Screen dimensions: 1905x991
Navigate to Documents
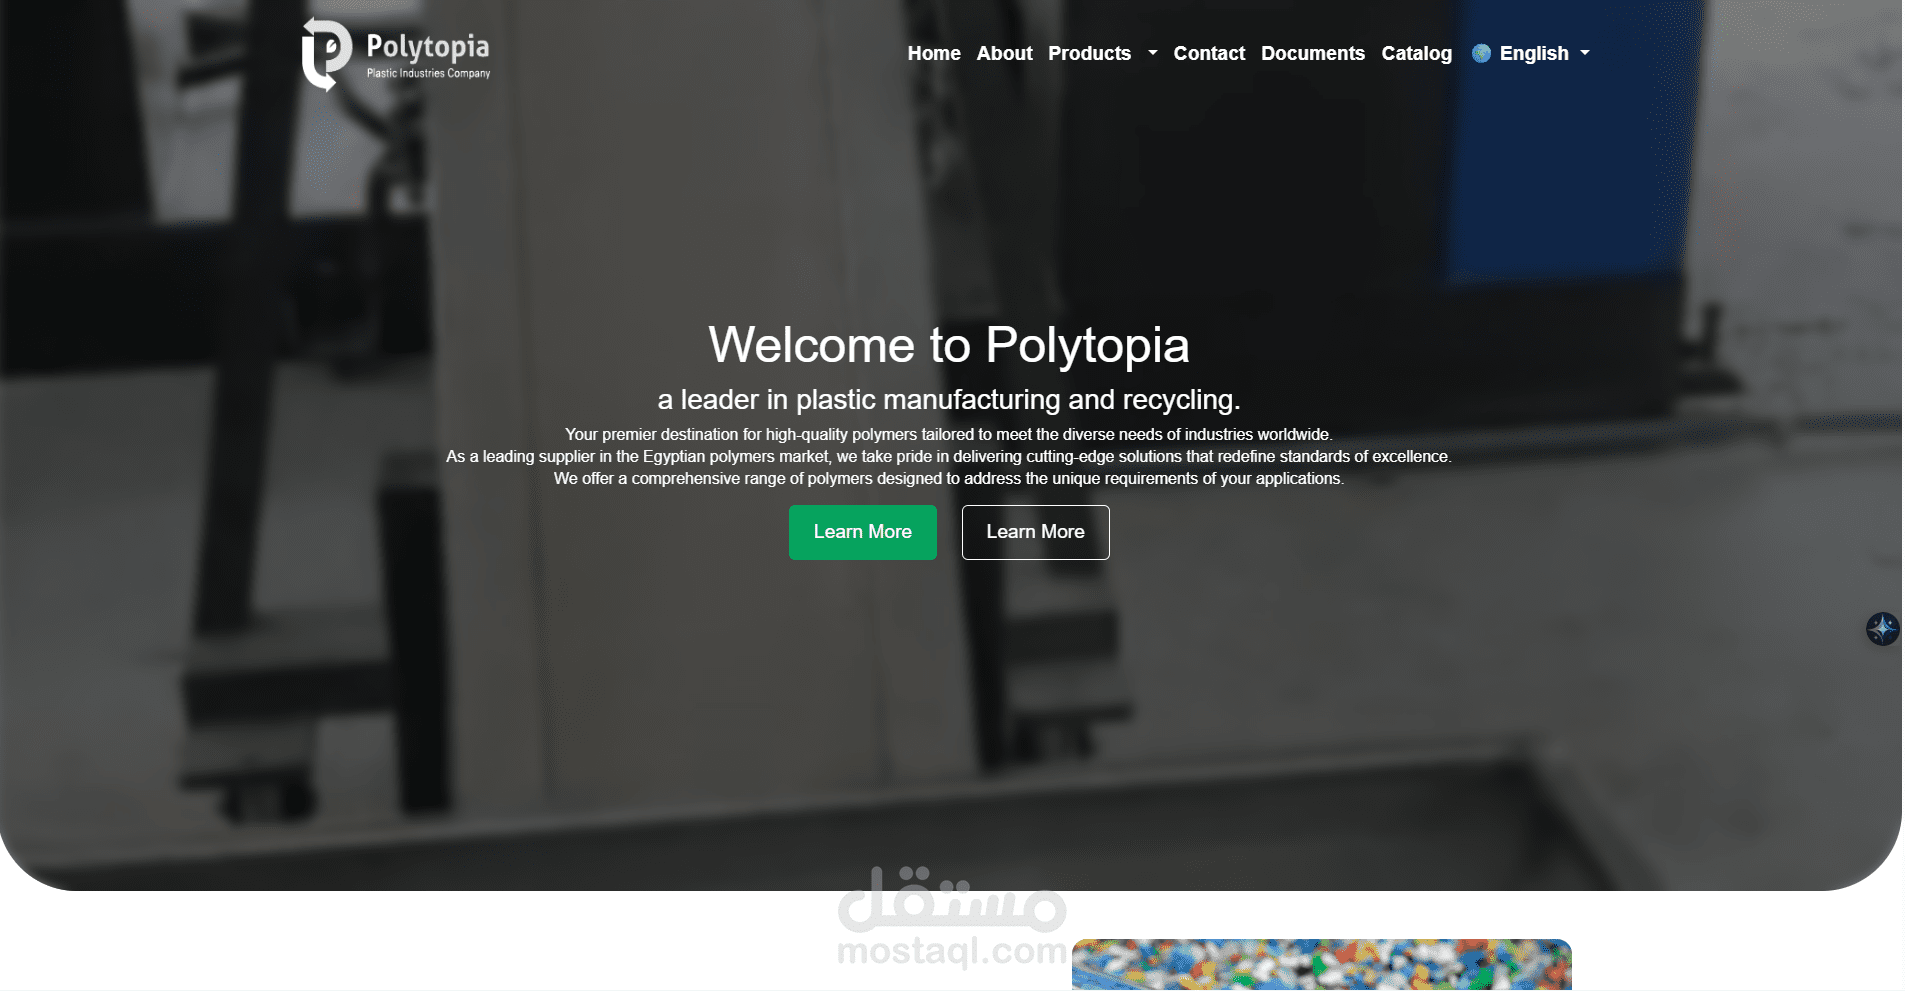coord(1312,53)
